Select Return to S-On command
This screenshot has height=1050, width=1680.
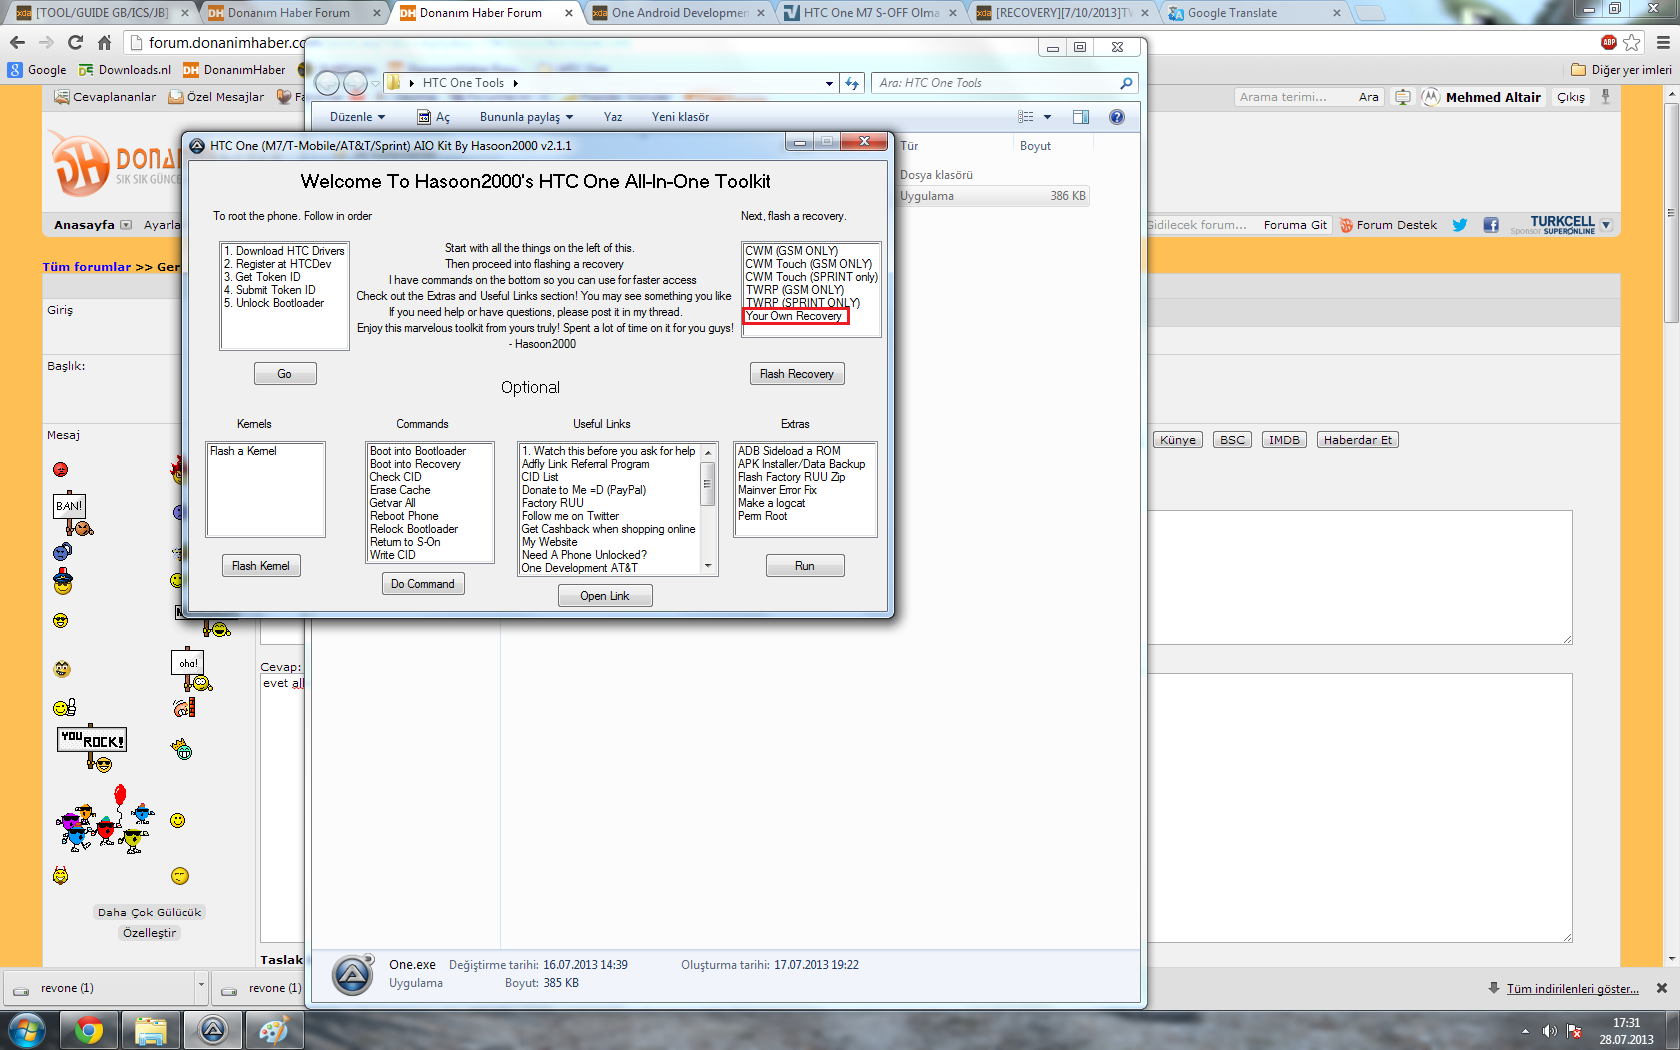[x=405, y=542]
